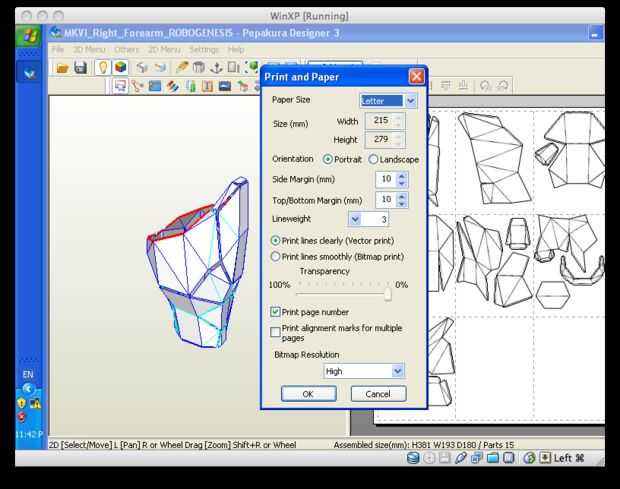Screen dimensions: 620x489
Task: Increase Side Margin with the up arrow
Action: click(x=402, y=176)
